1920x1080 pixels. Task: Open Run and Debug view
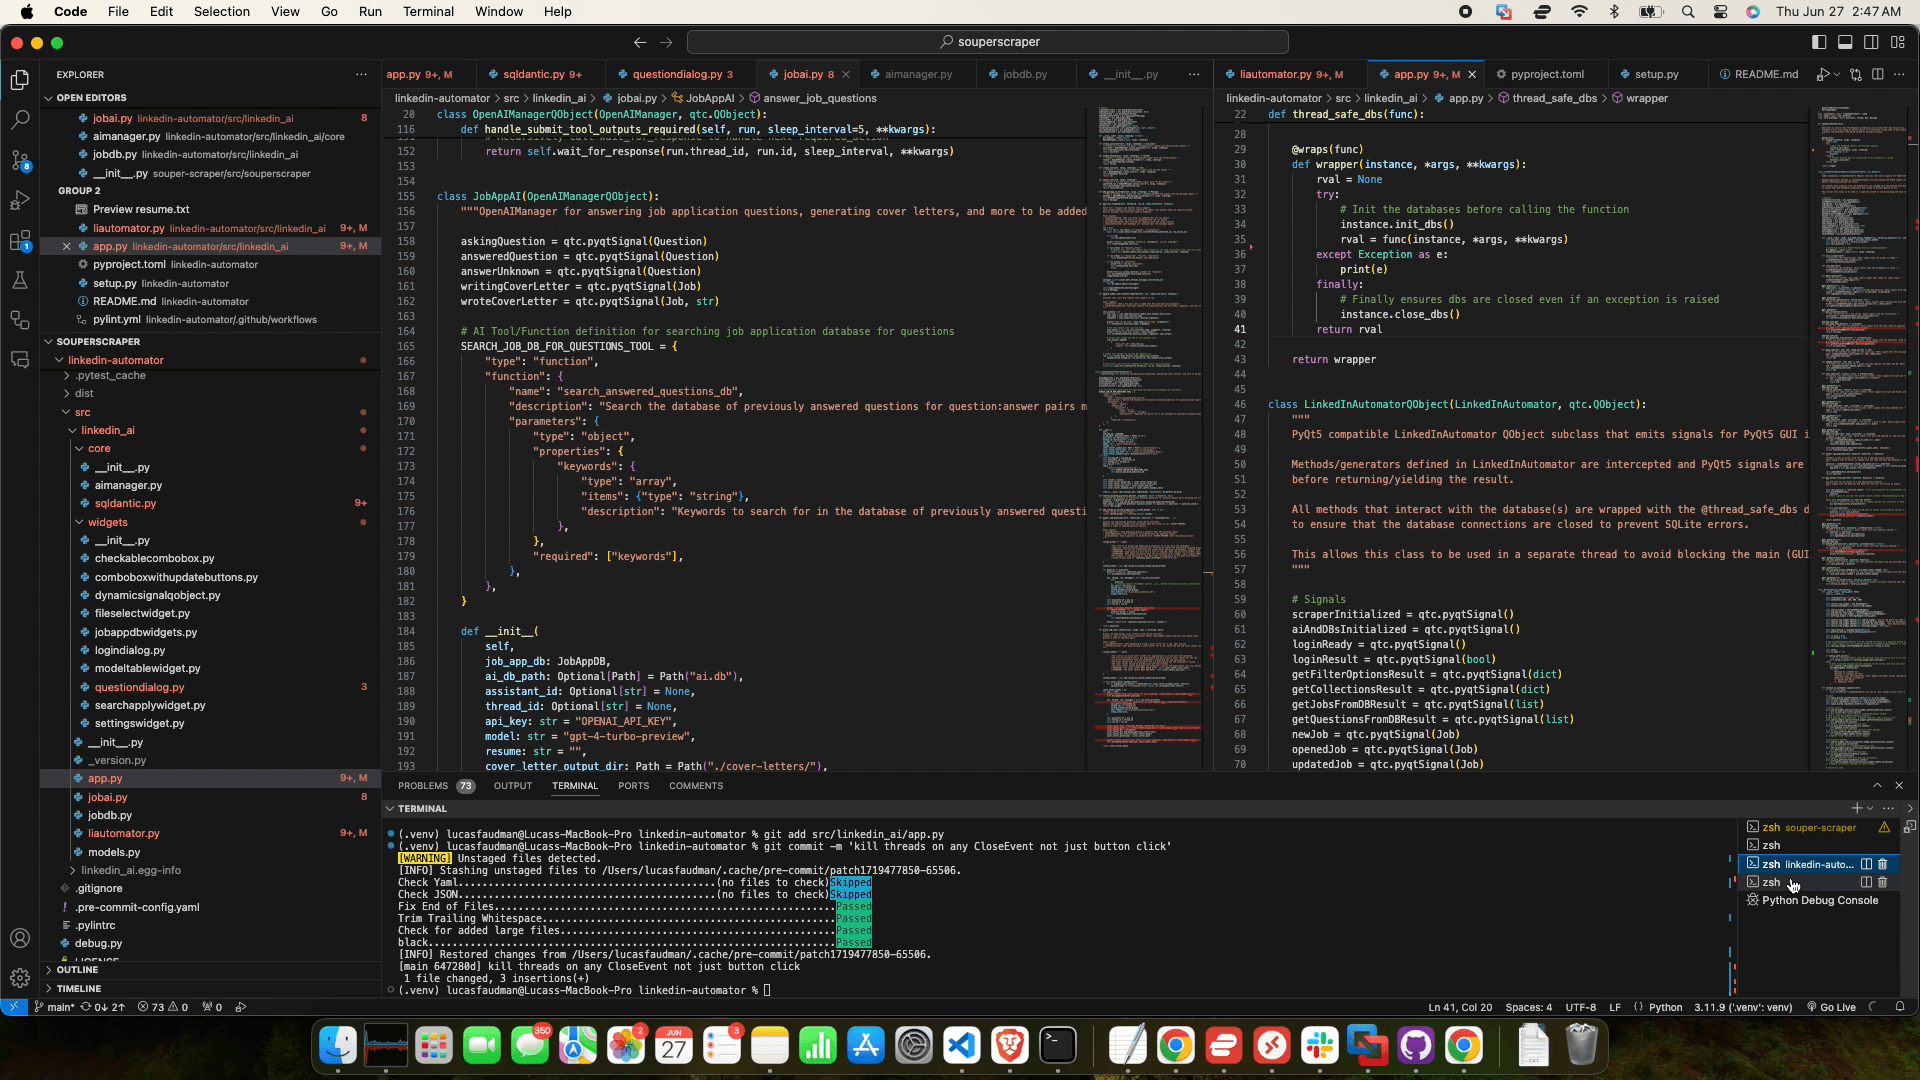click(20, 200)
